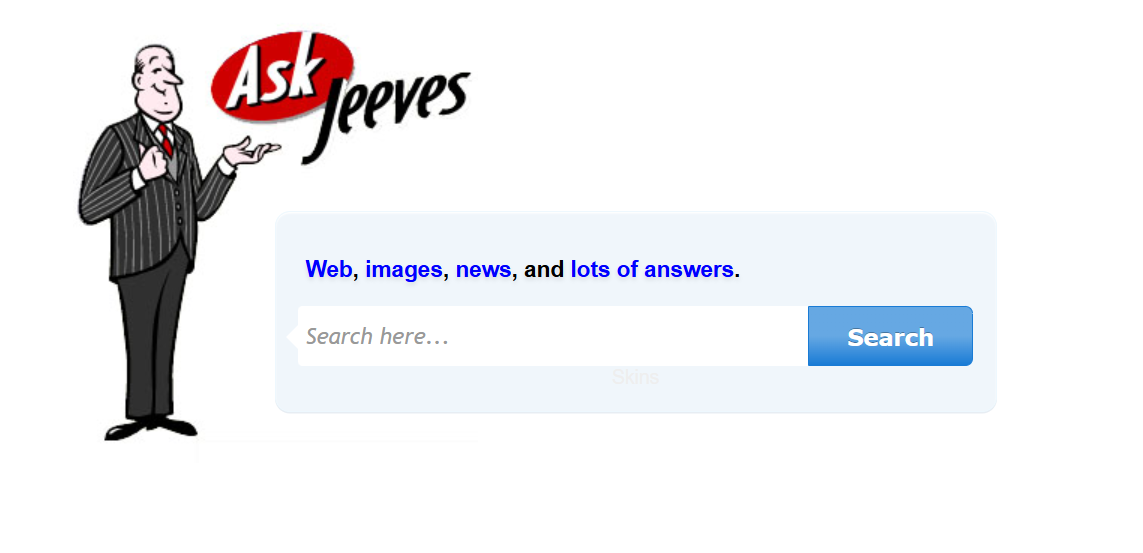This screenshot has height=553, width=1143.
Task: Click the butler's outstretched open hand
Action: (251, 152)
